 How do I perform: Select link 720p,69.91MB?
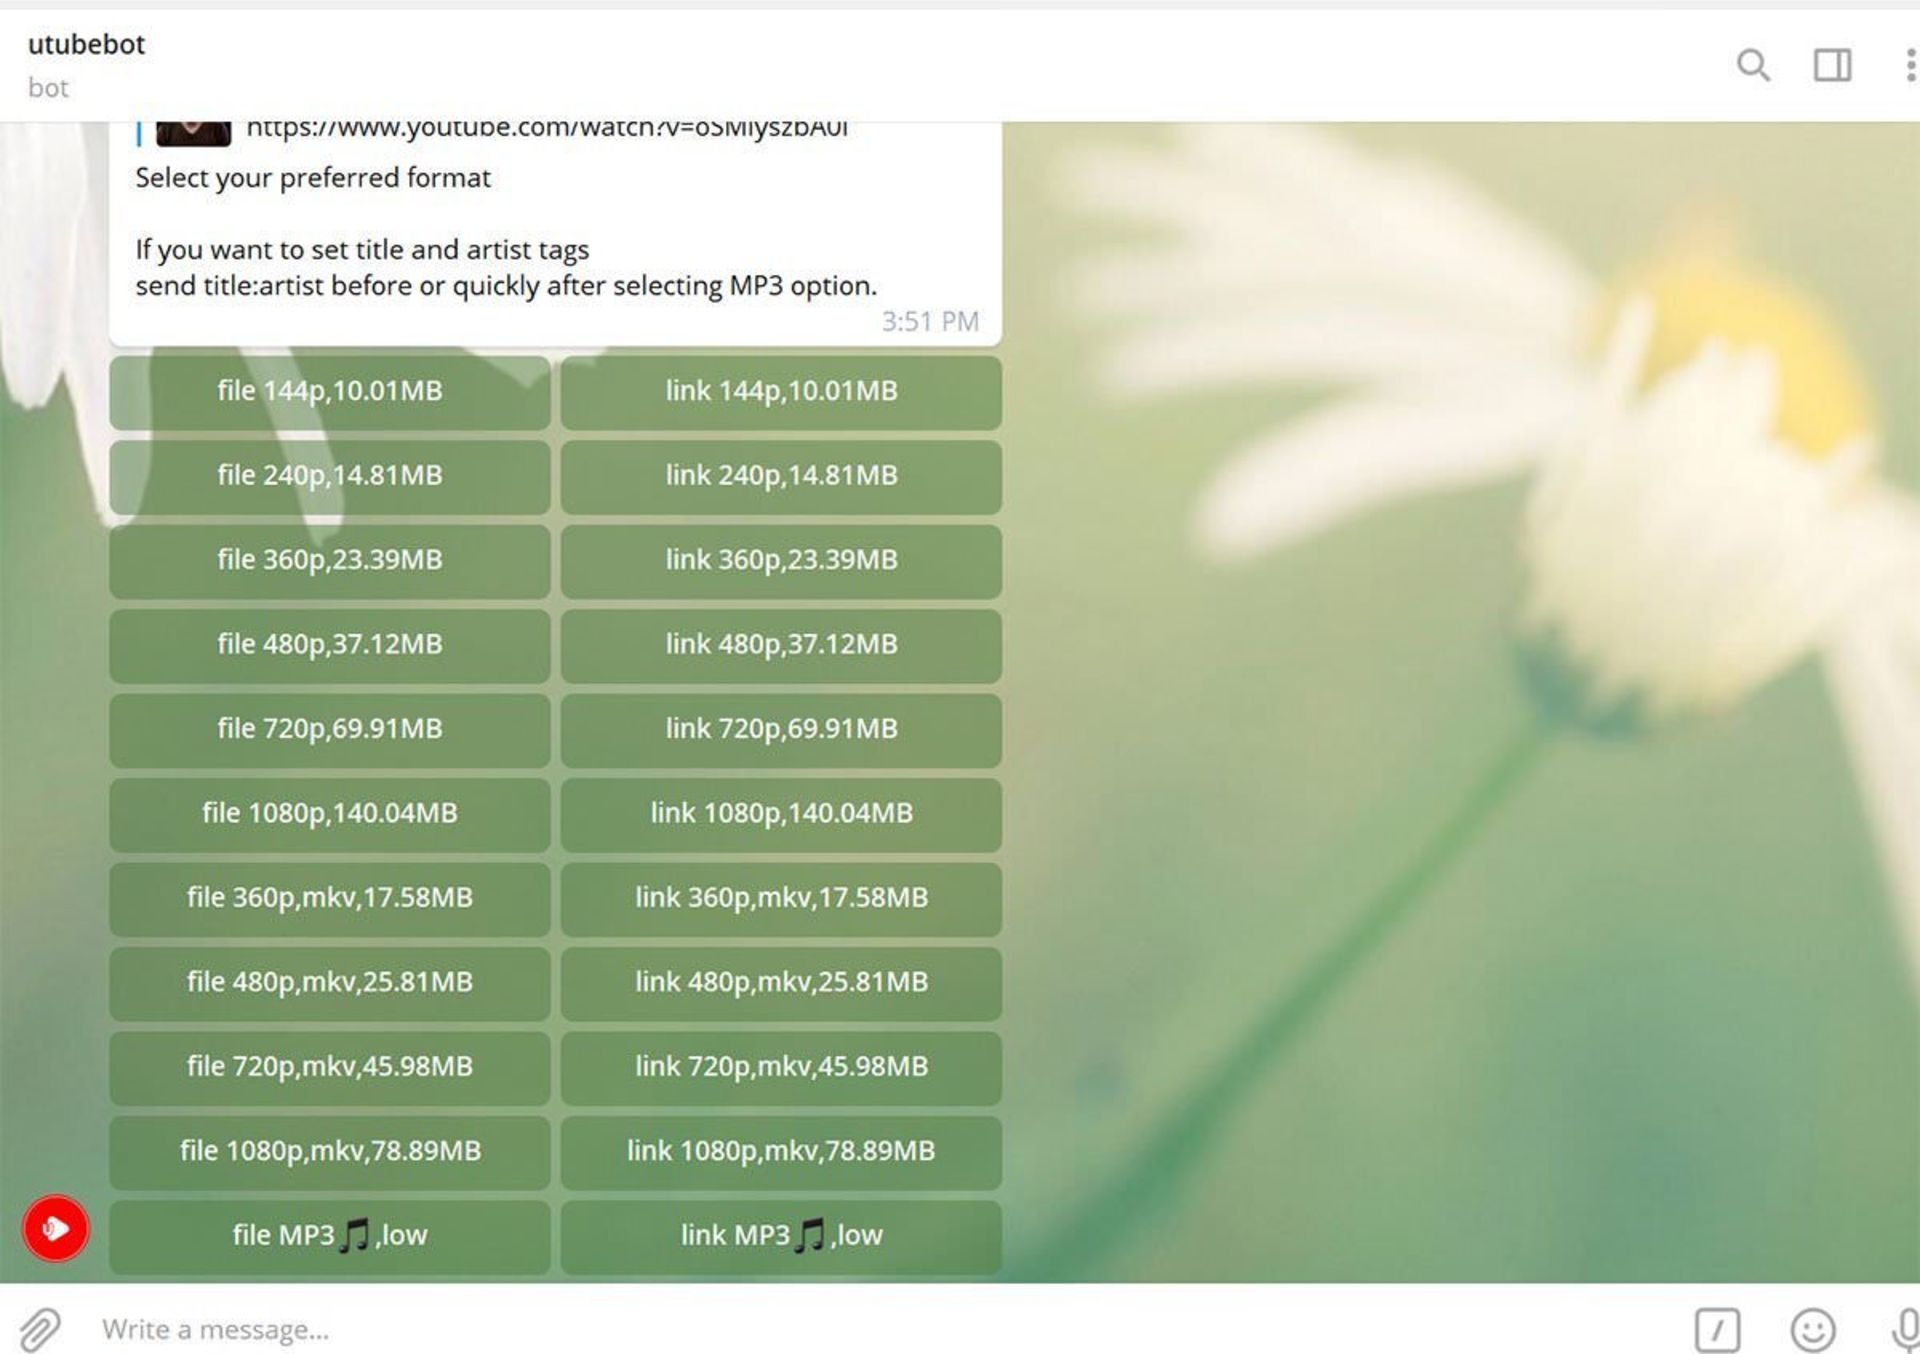tap(781, 729)
